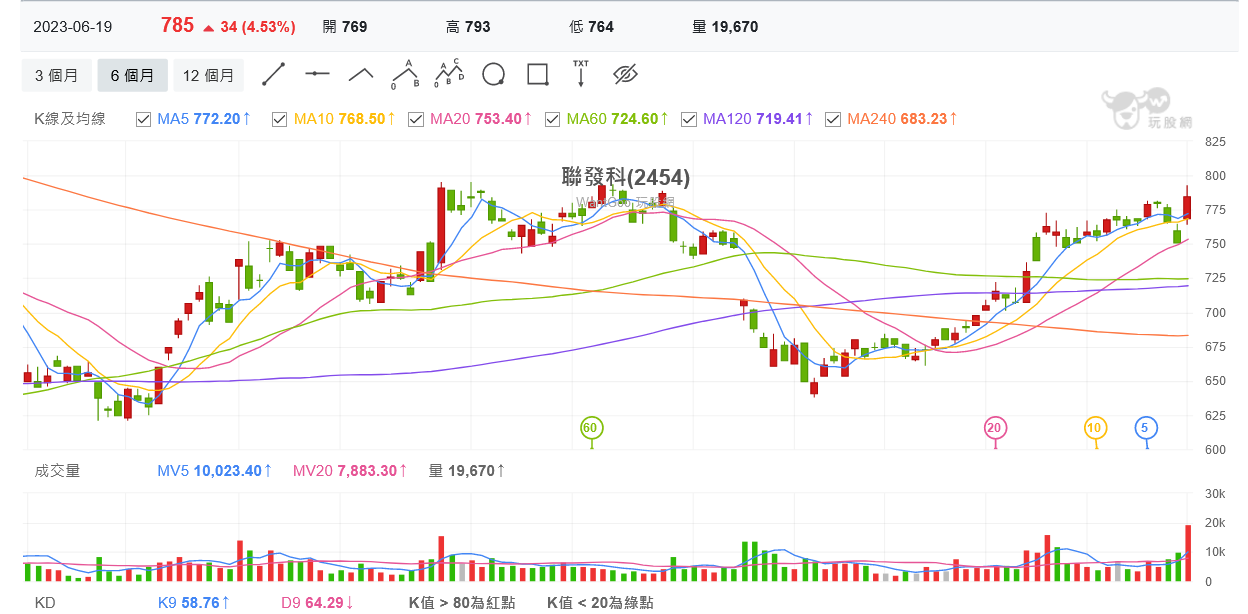1248x614 pixels.
Task: Click the high price 高 793
Action: coord(468,27)
